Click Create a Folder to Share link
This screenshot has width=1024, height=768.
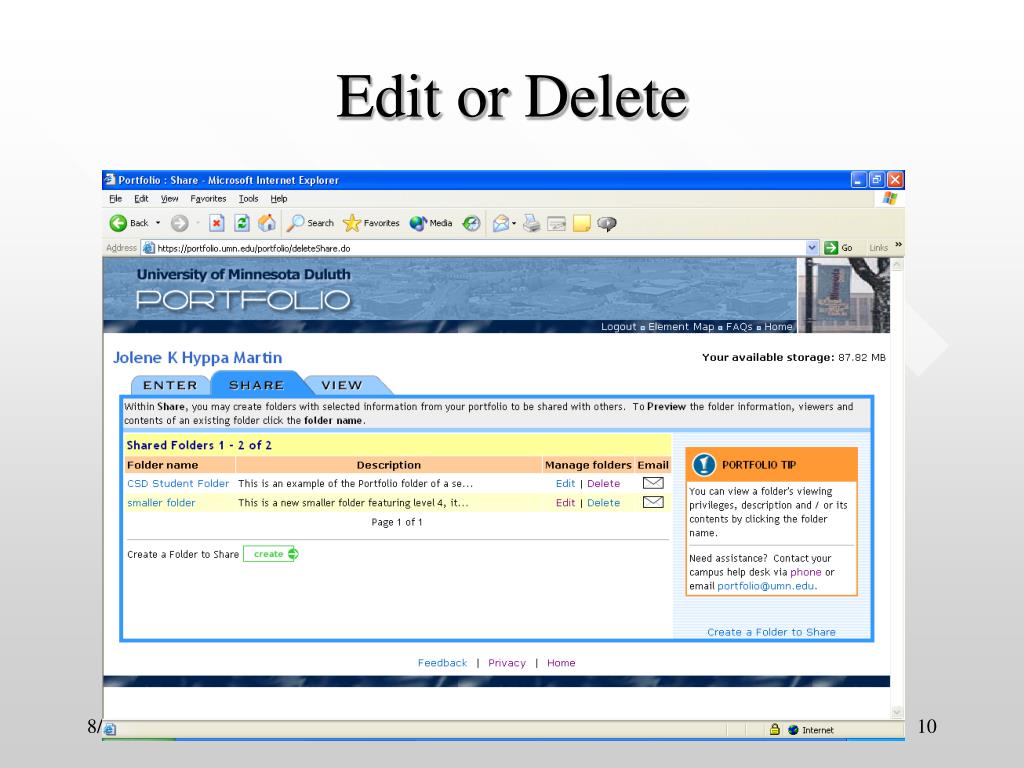771,632
